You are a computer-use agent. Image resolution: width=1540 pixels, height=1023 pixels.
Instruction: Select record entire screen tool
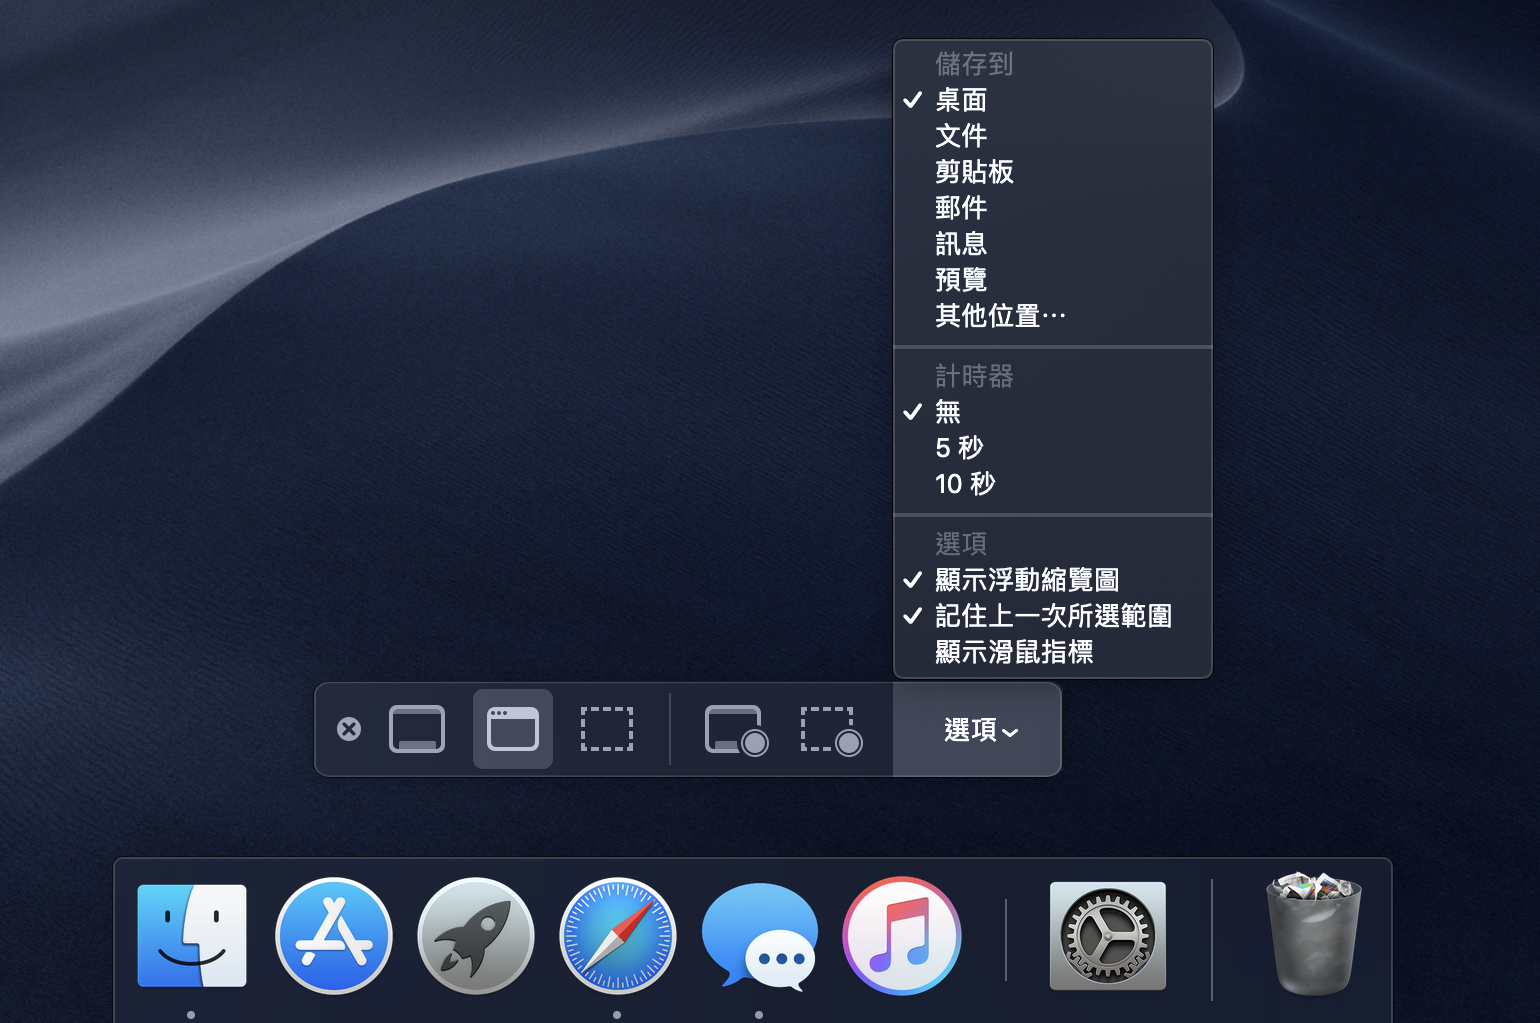[x=736, y=730]
